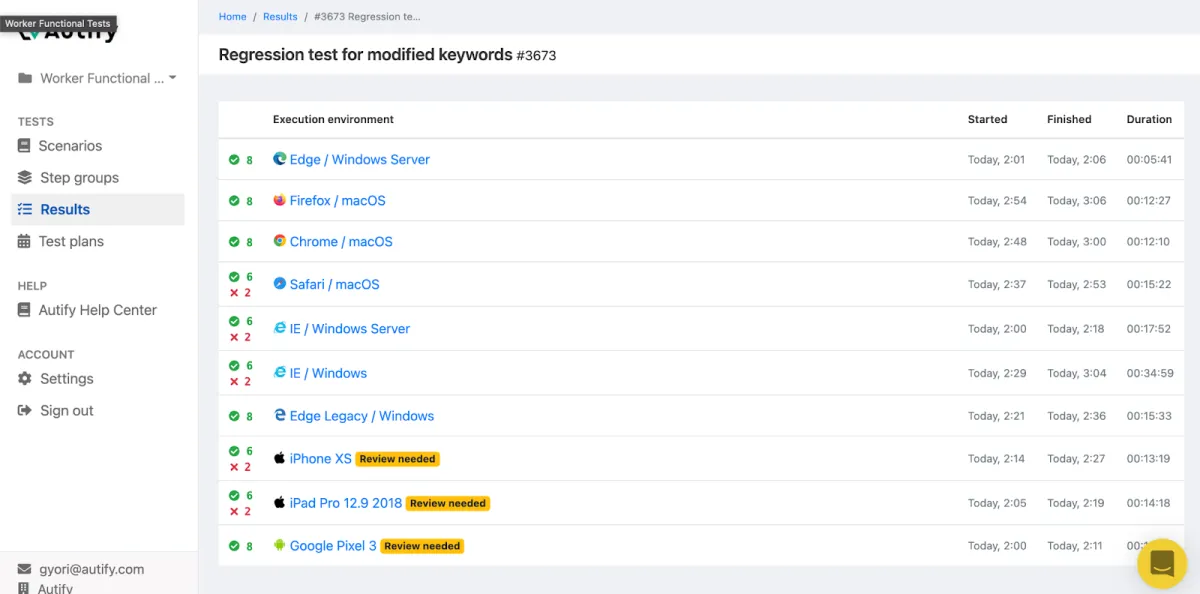
Task: Open Edge Legacy / Windows result
Action: 362,416
